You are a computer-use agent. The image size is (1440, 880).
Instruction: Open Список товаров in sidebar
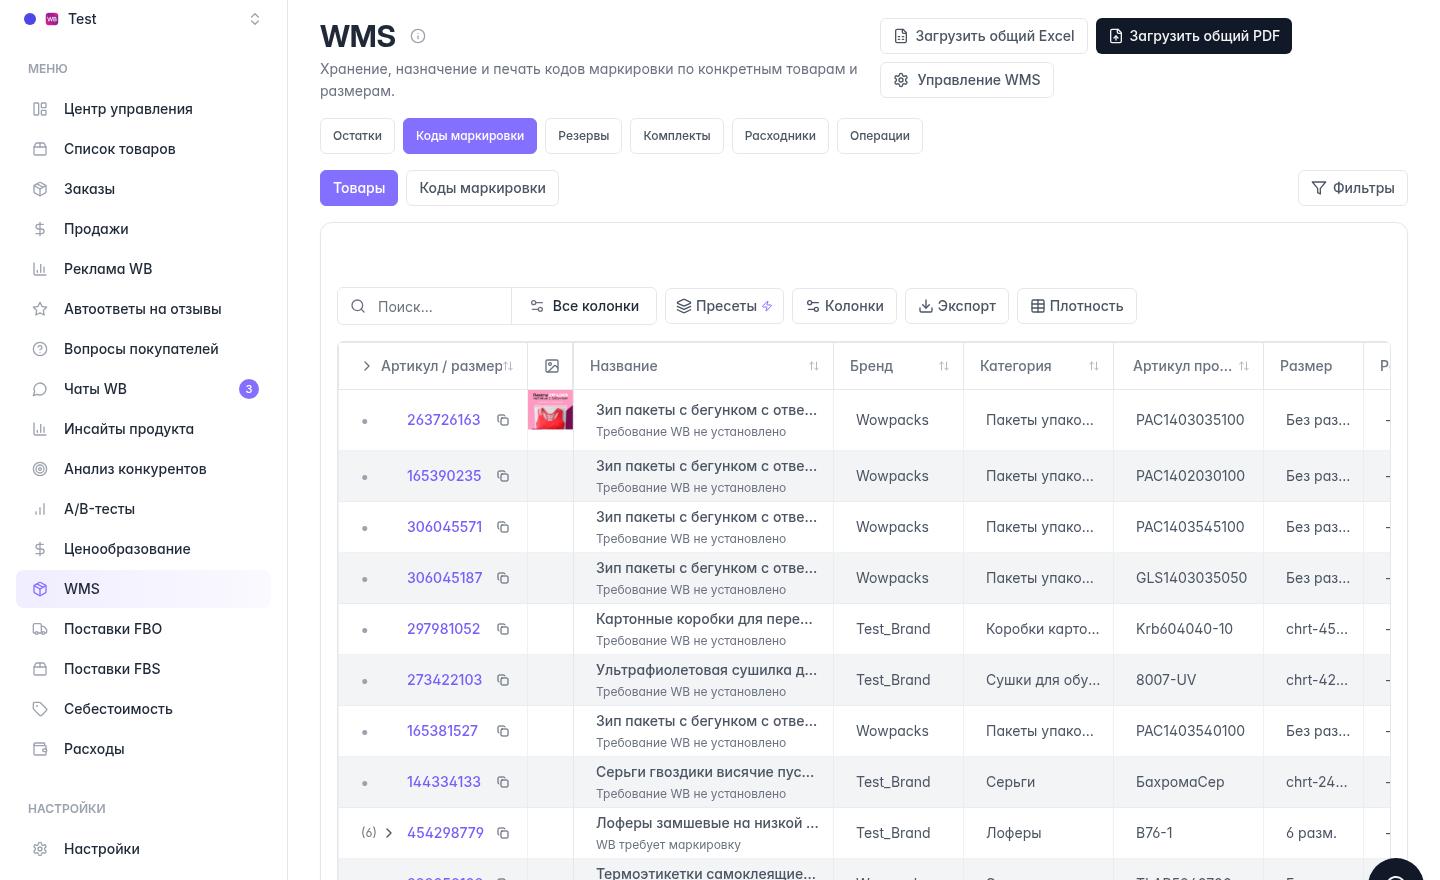pos(143,149)
